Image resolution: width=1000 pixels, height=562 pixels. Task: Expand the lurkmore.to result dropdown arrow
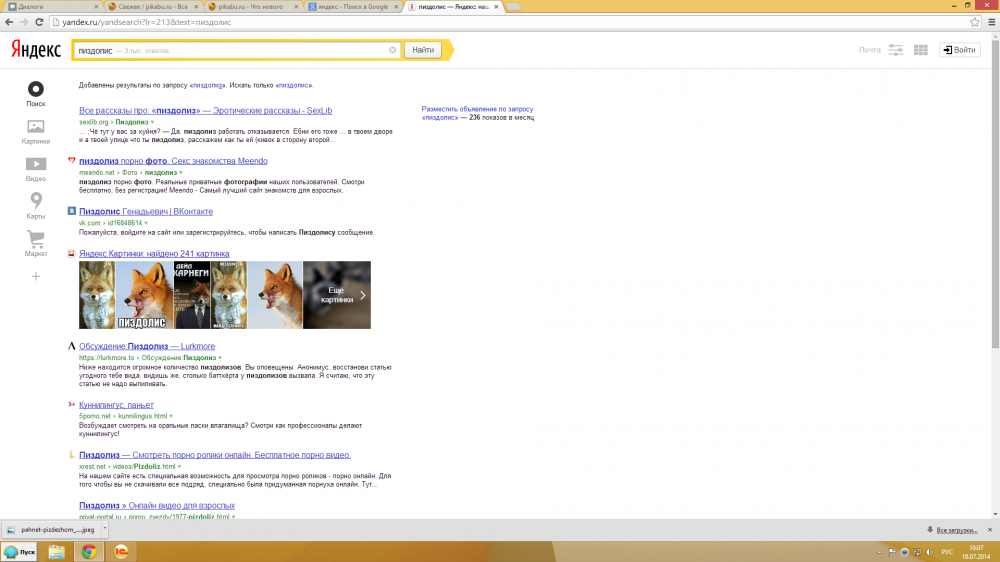point(220,358)
